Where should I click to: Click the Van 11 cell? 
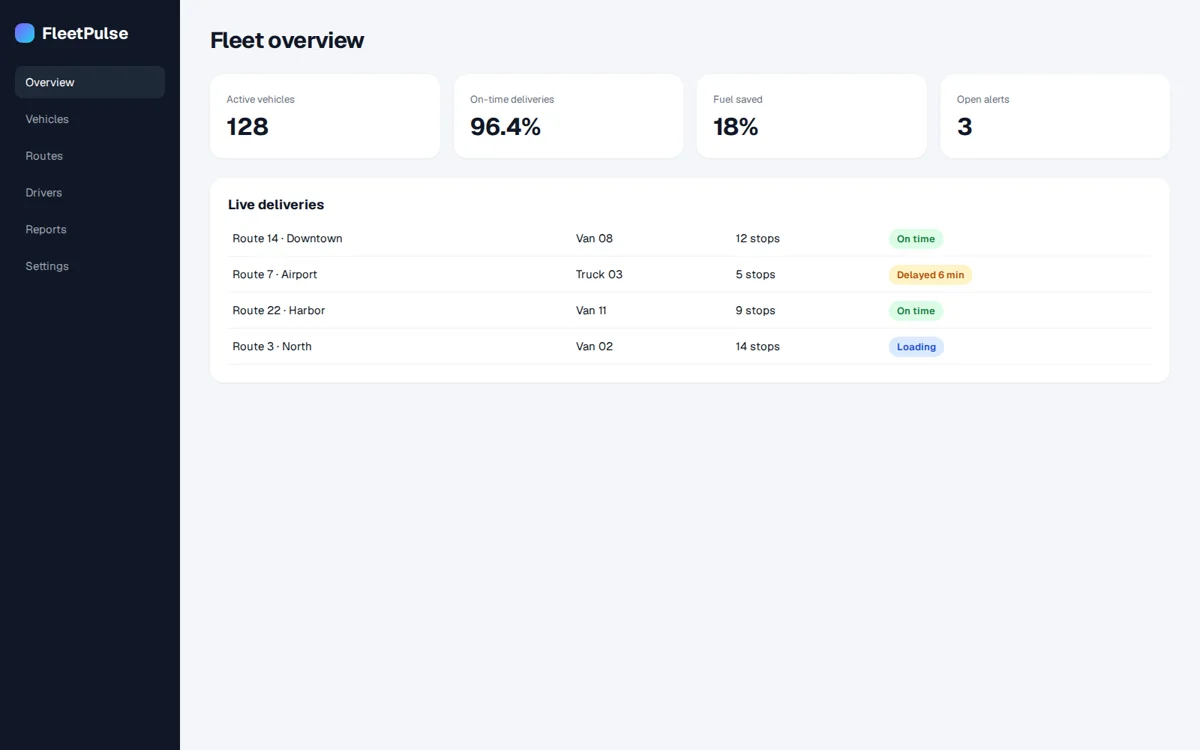click(591, 311)
